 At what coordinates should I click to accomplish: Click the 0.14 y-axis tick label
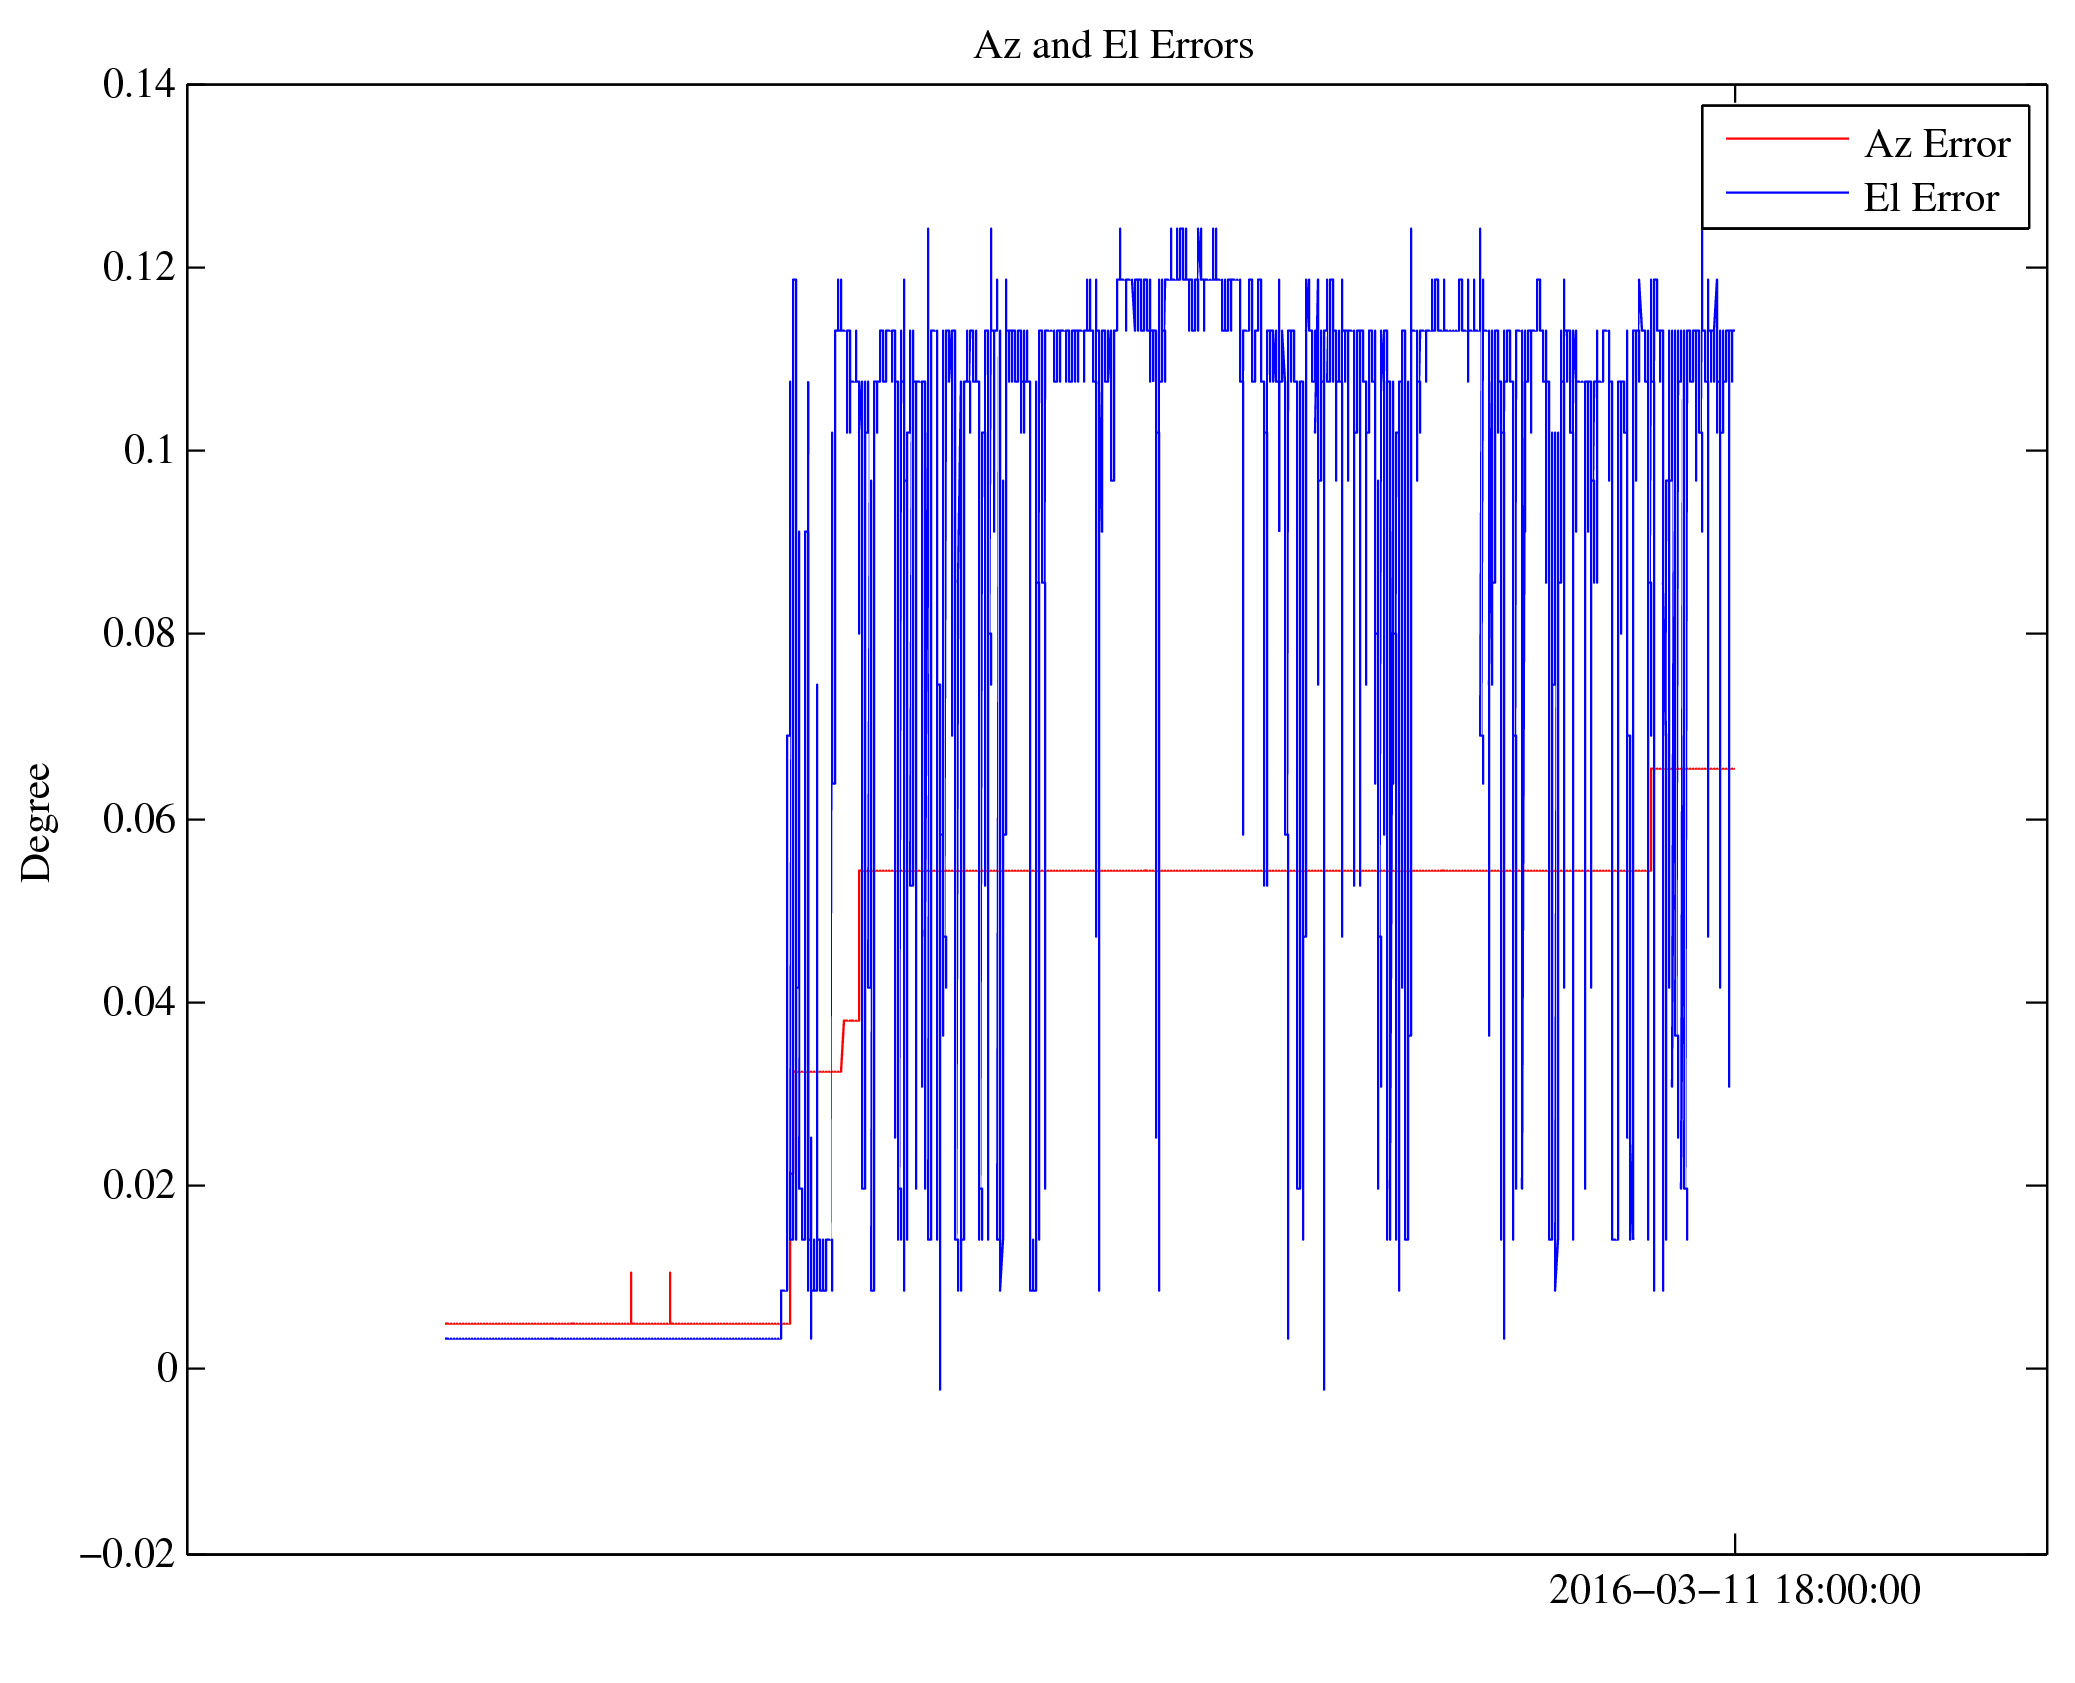[139, 84]
